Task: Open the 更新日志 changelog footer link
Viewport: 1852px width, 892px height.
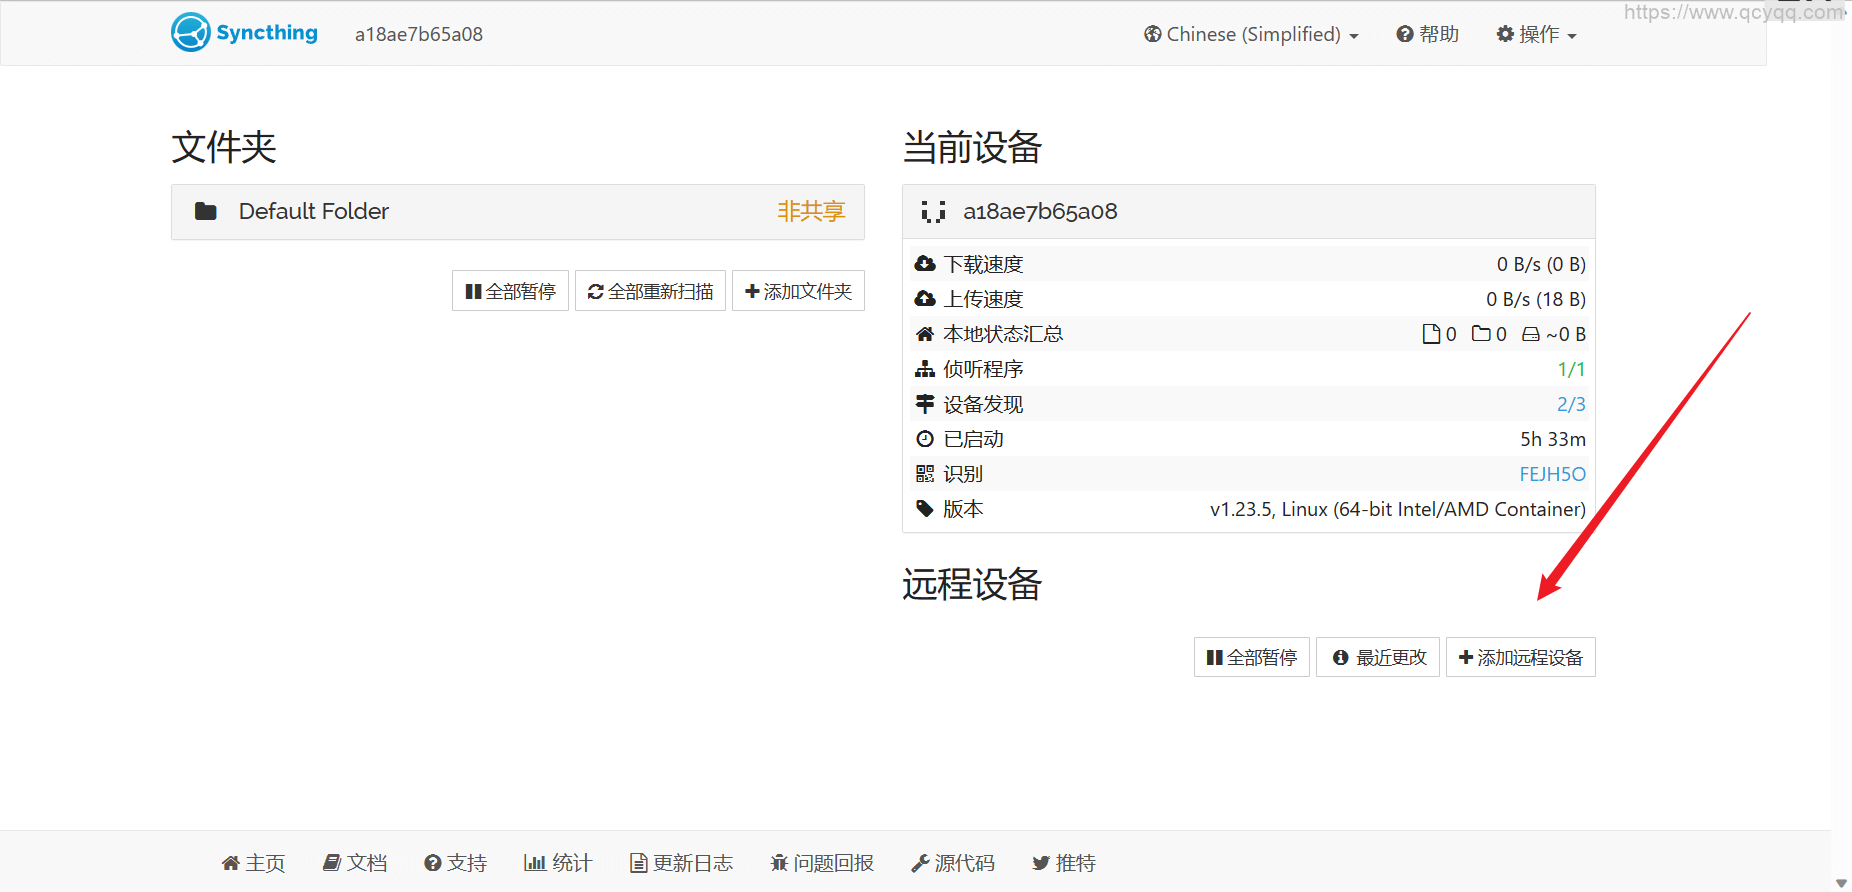Action: (x=681, y=863)
